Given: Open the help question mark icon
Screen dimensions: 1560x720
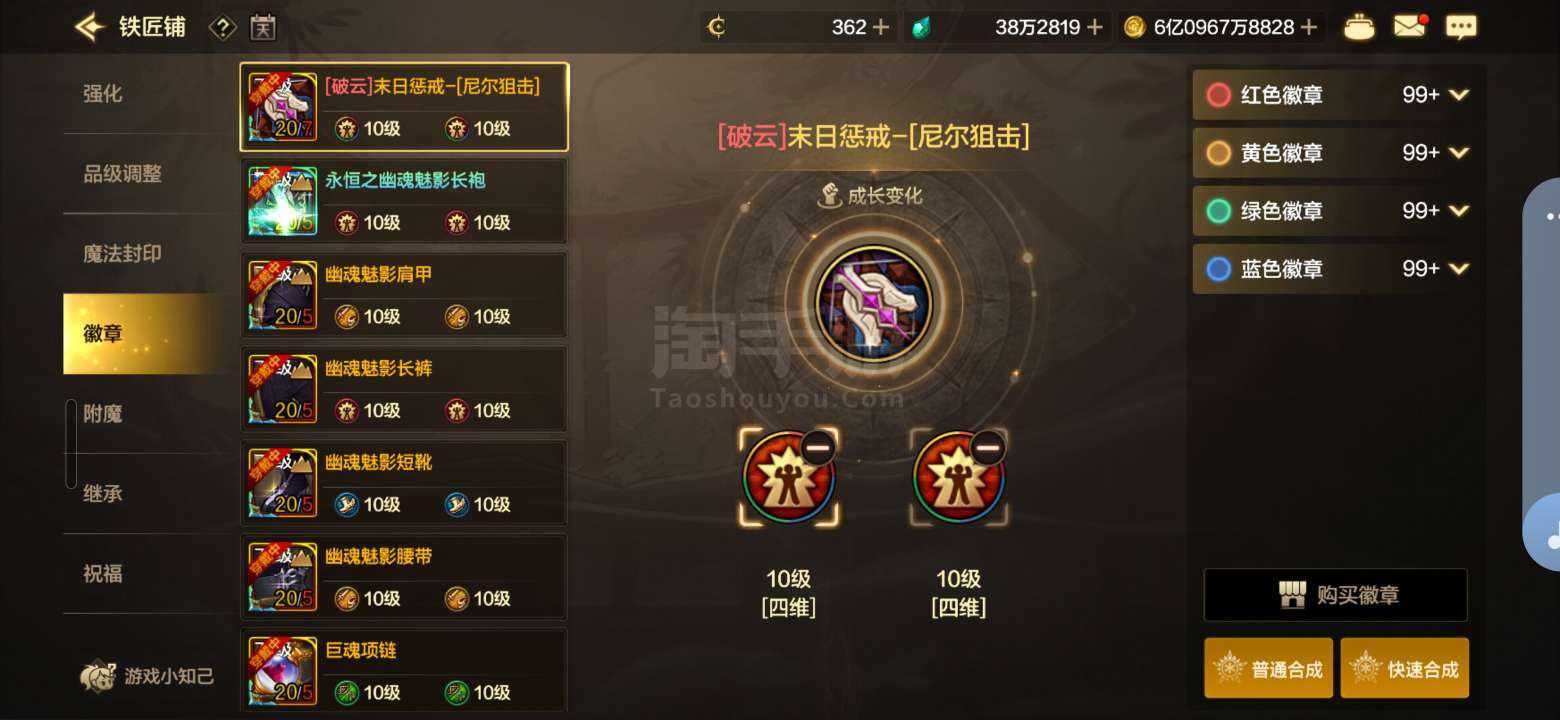Looking at the screenshot, I should pyautogui.click(x=222, y=28).
